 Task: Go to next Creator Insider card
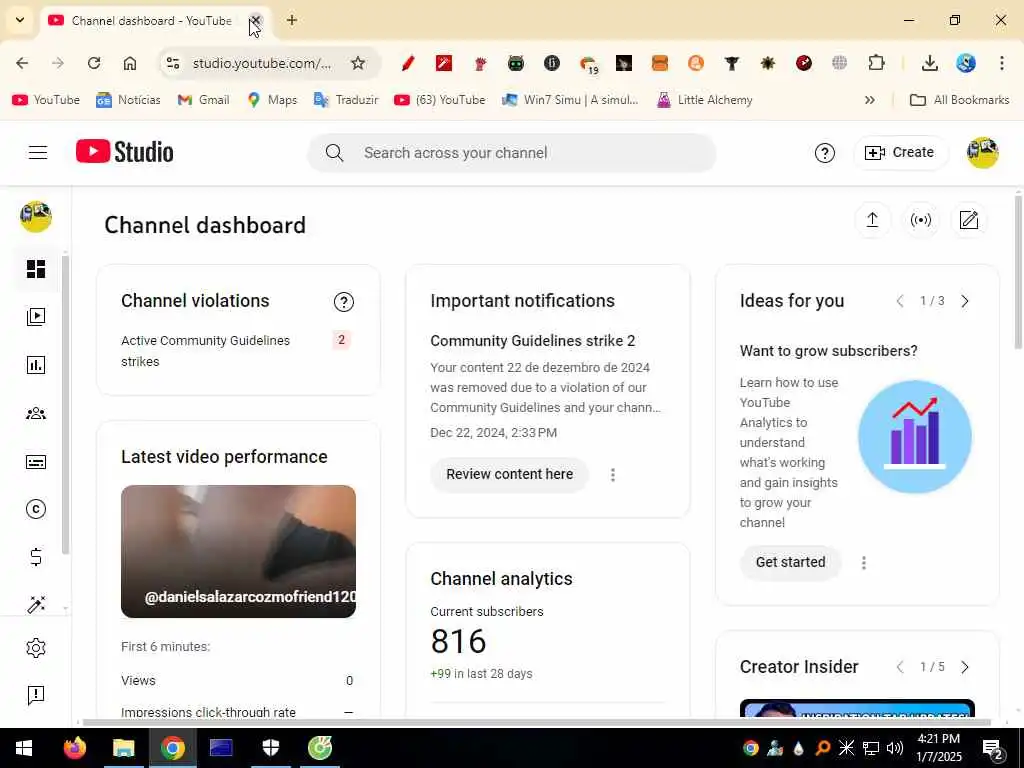[965, 667]
